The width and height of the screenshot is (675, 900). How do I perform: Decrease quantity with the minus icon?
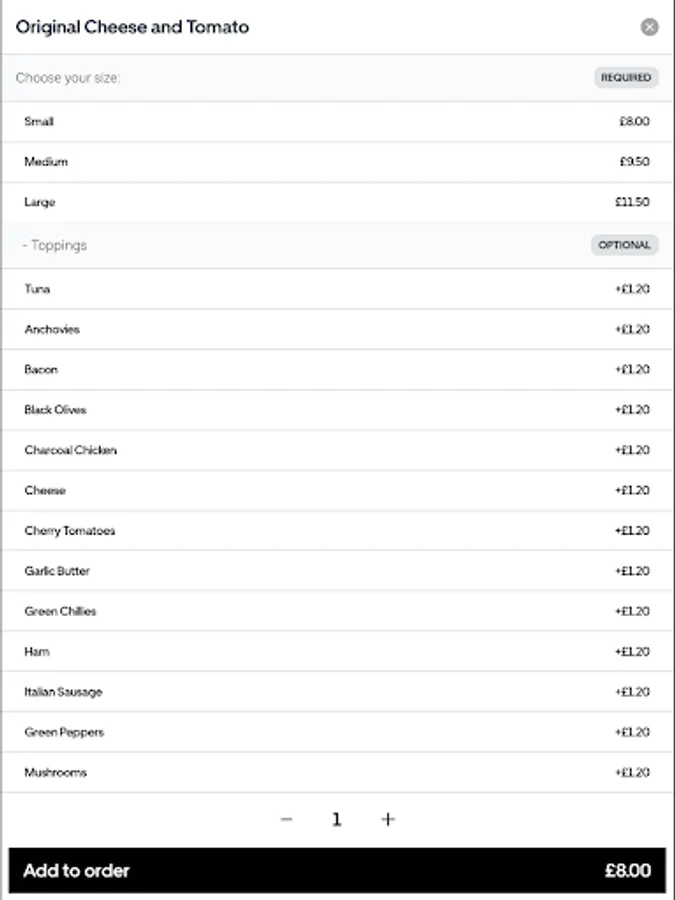pos(287,819)
